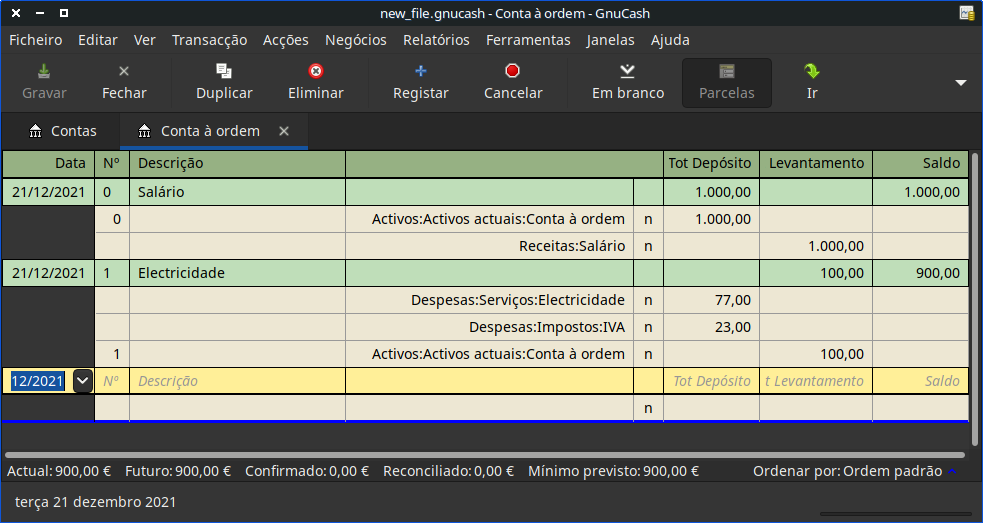The height and width of the screenshot is (523, 983).
Task: Switch to the Contas tab
Action: [x=63, y=131]
